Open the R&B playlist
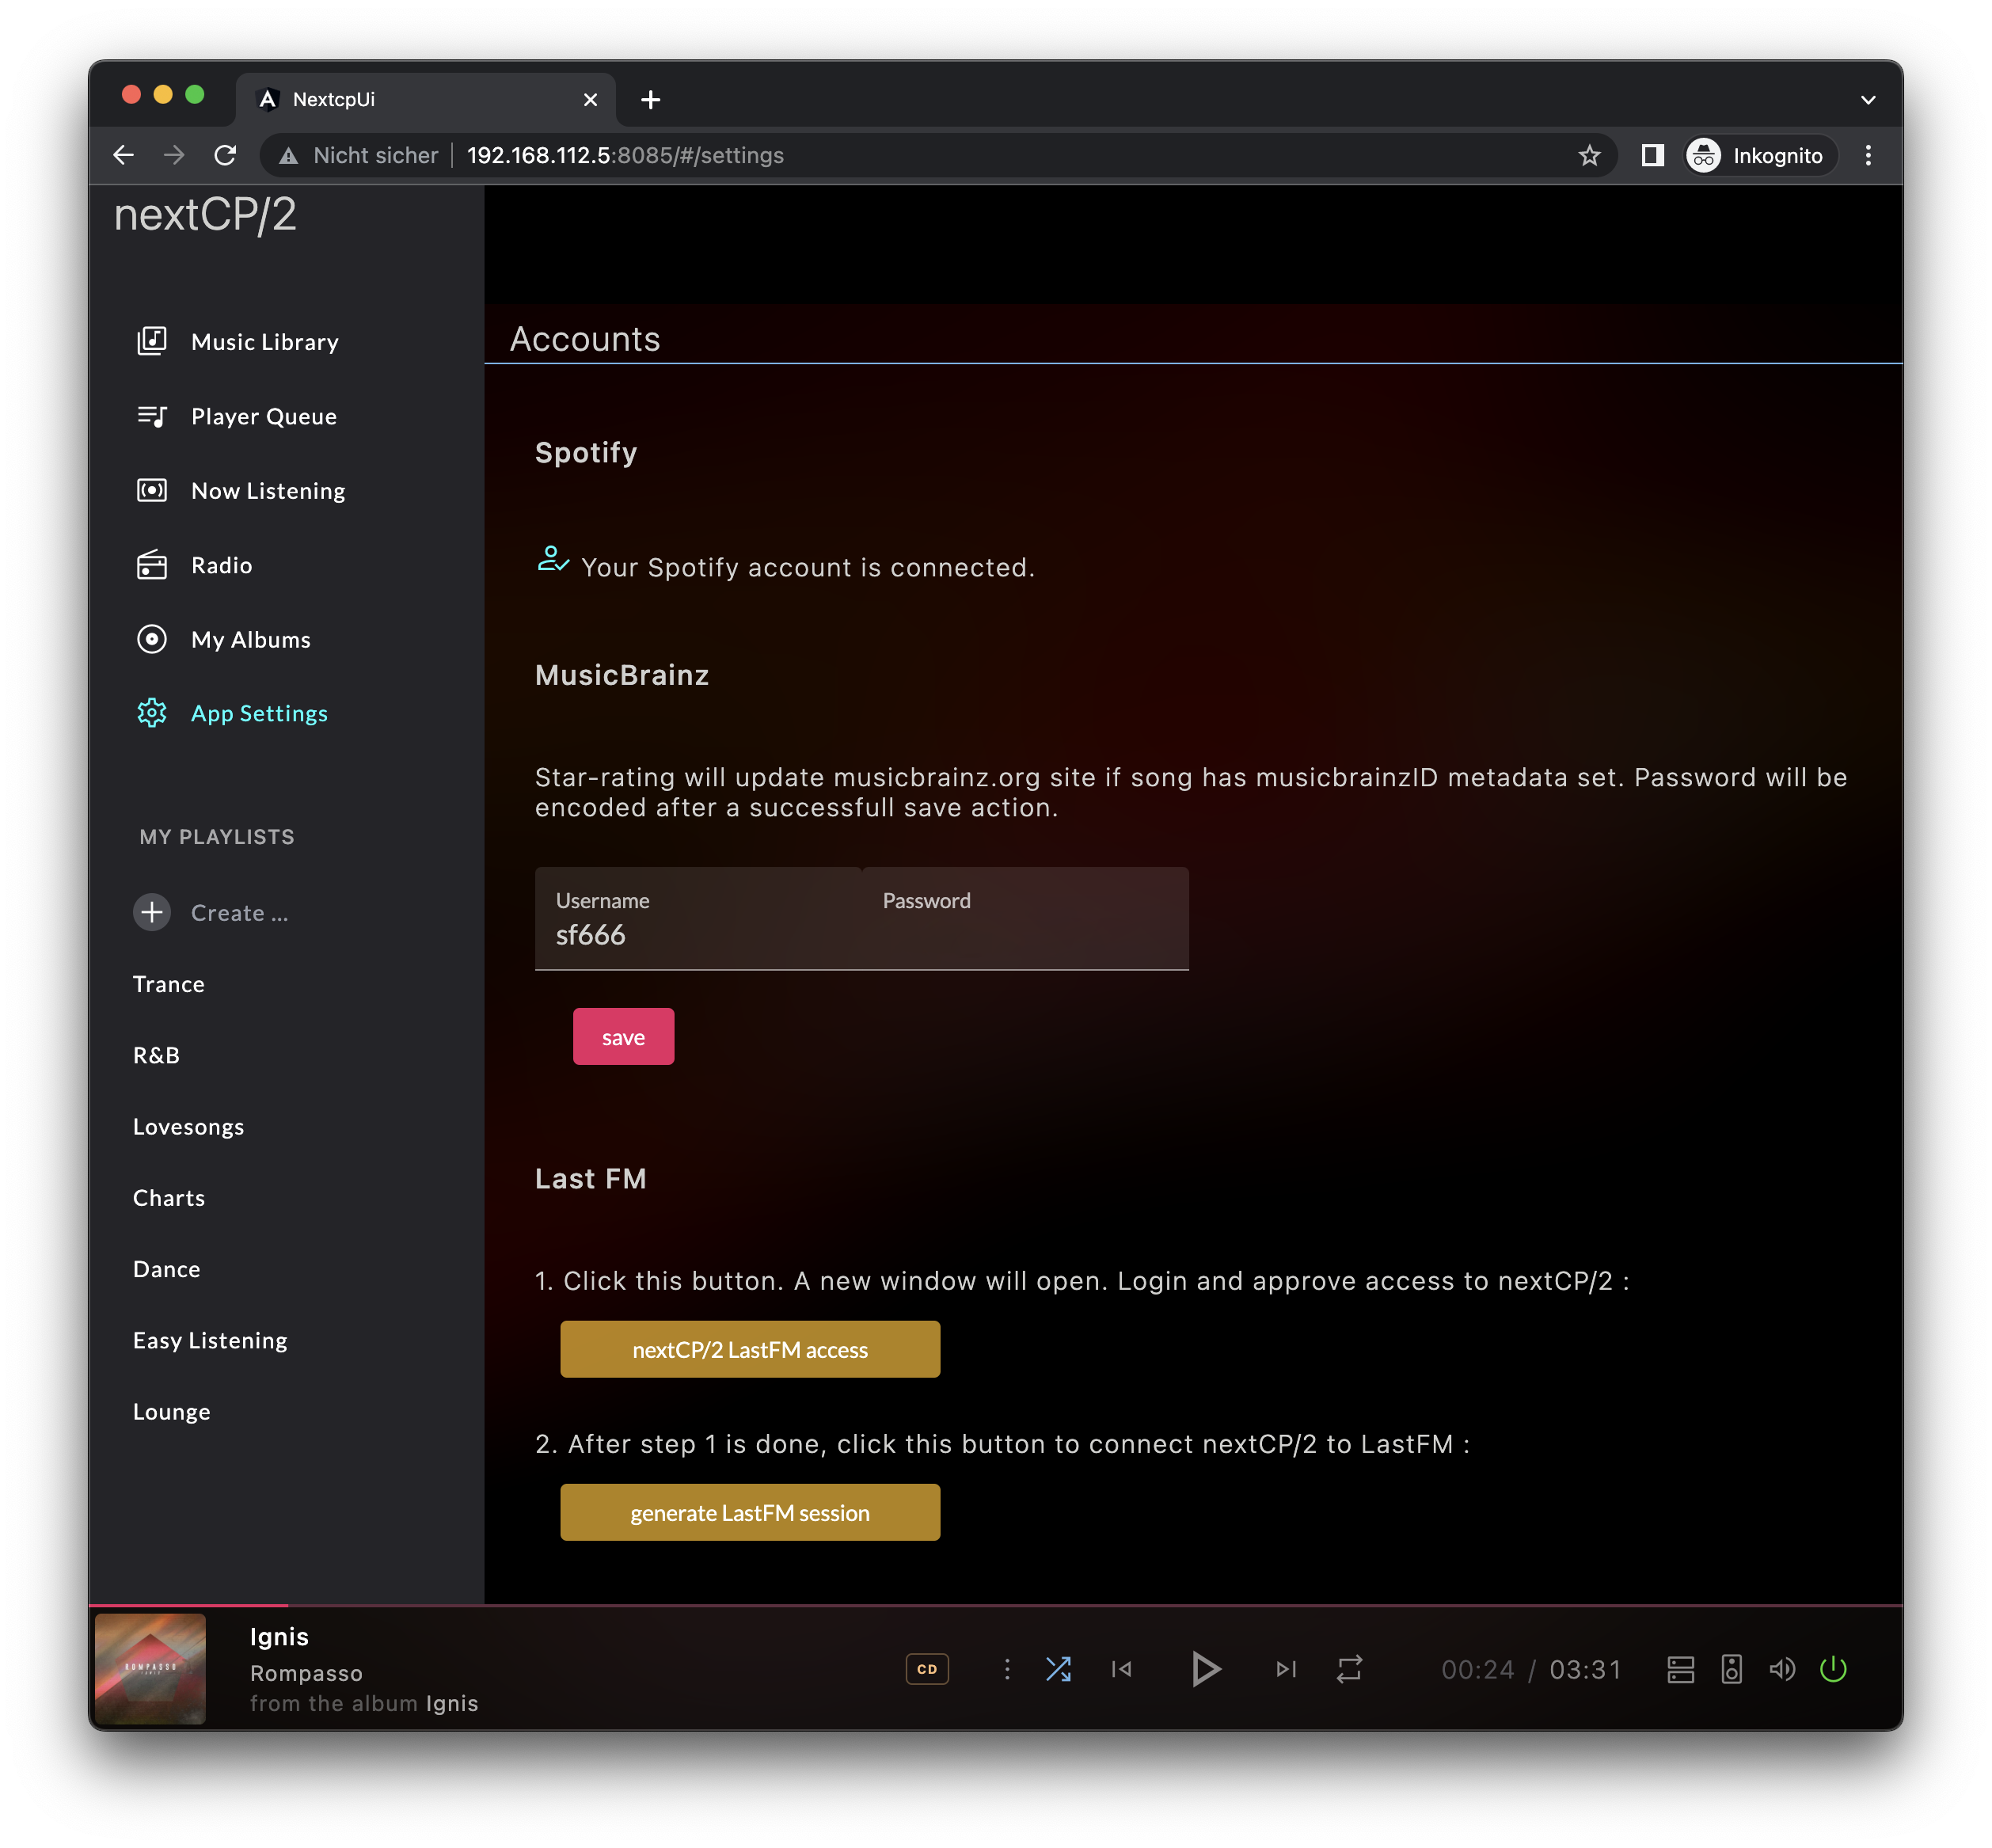 coord(156,1055)
